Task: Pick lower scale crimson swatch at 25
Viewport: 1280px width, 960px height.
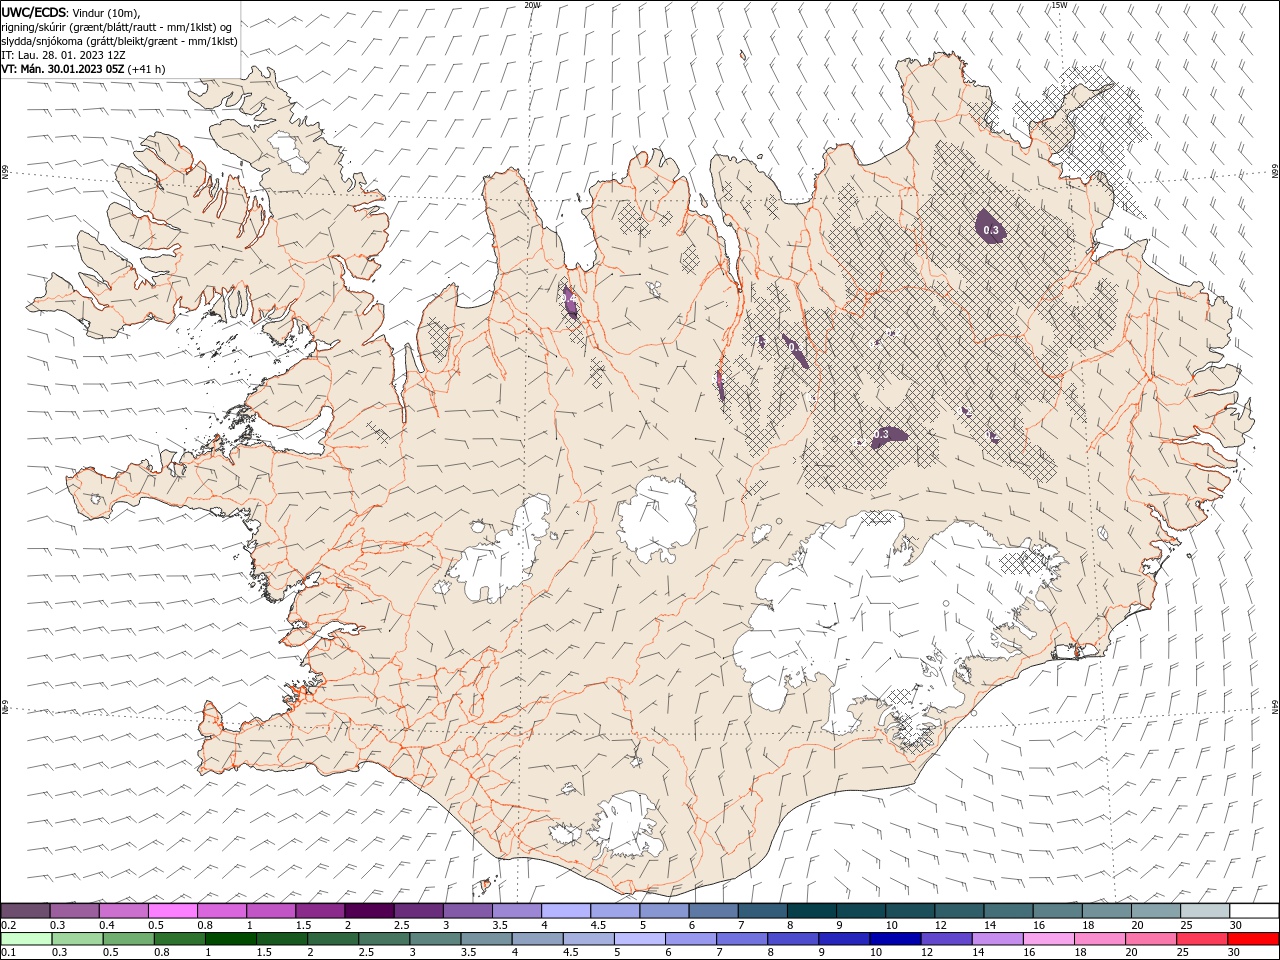Action: (x=1202, y=939)
